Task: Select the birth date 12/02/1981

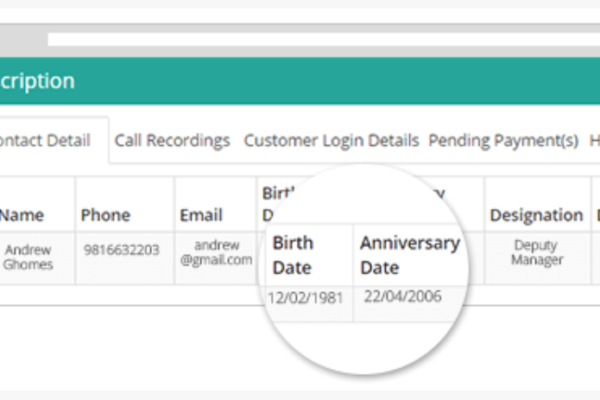Action: pos(305,298)
